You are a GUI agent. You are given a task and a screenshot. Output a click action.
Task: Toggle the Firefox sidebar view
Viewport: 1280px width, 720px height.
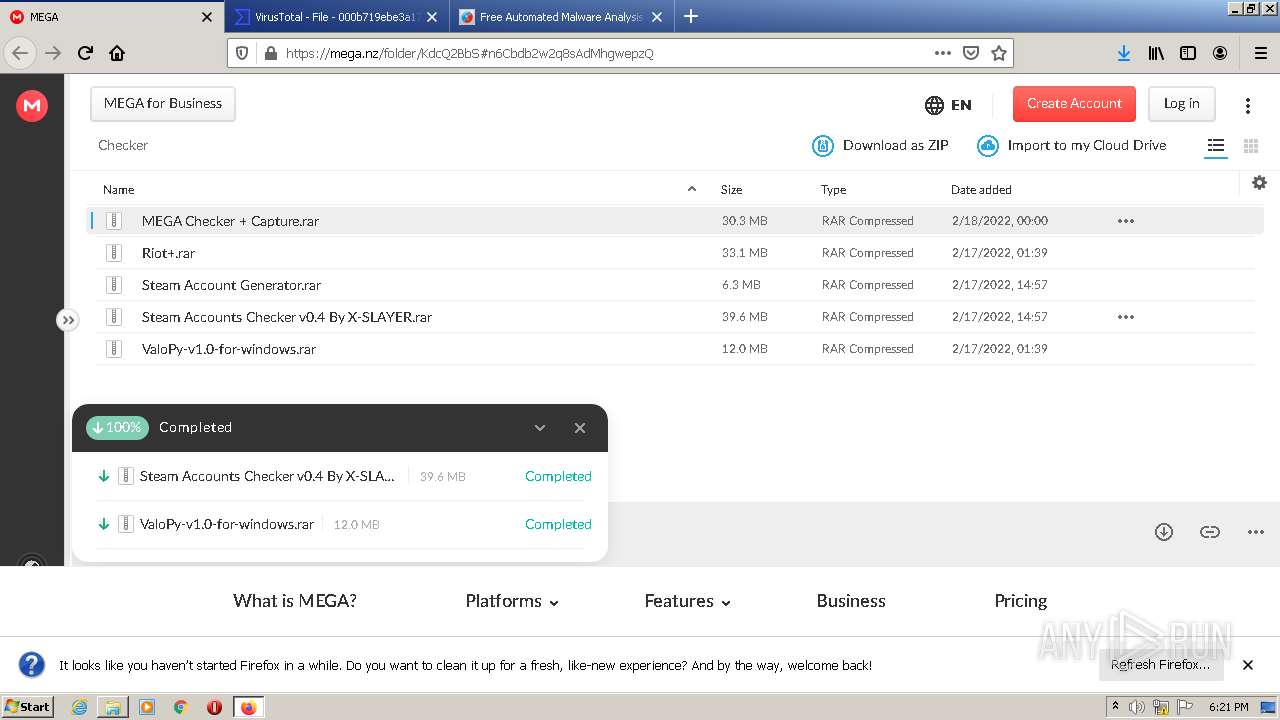click(x=1188, y=53)
